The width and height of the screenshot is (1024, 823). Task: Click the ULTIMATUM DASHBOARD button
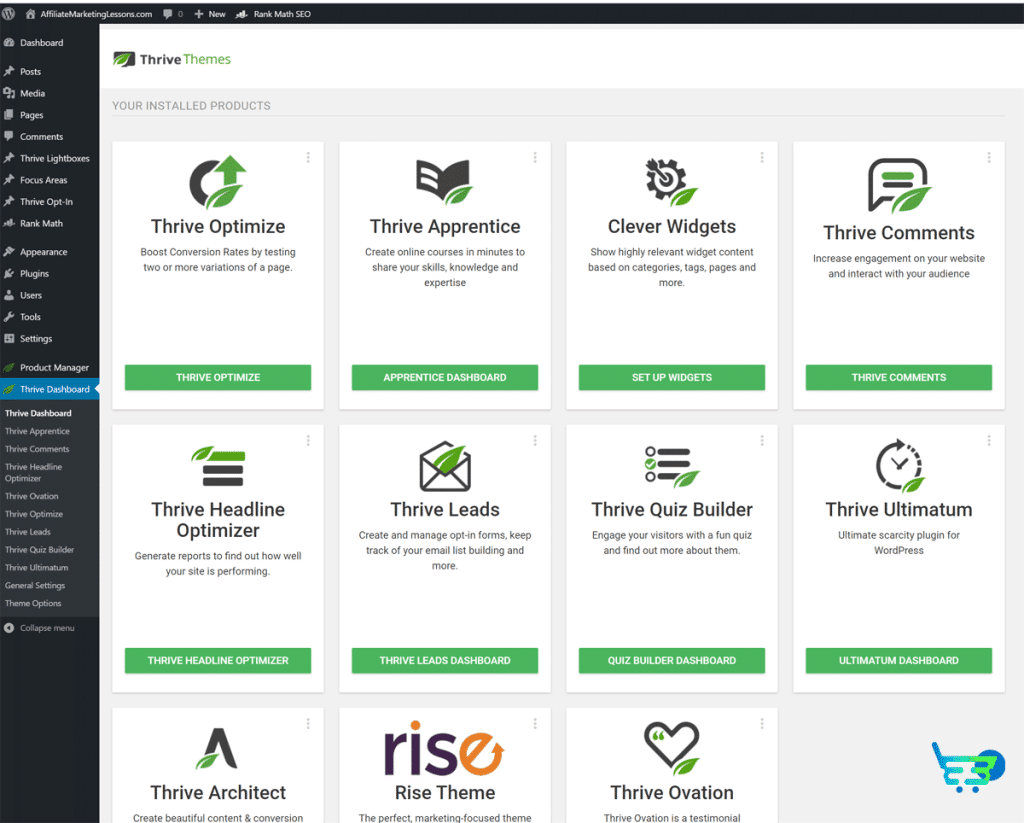pyautogui.click(x=899, y=660)
